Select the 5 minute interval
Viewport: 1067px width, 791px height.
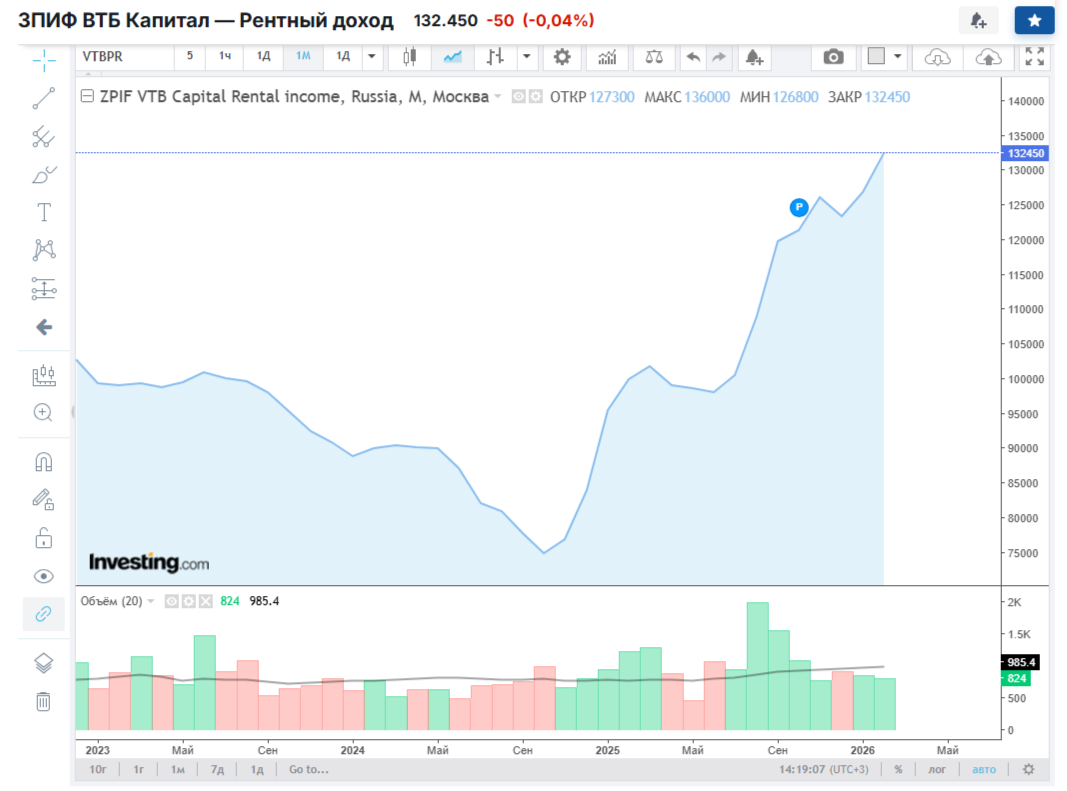[x=190, y=56]
